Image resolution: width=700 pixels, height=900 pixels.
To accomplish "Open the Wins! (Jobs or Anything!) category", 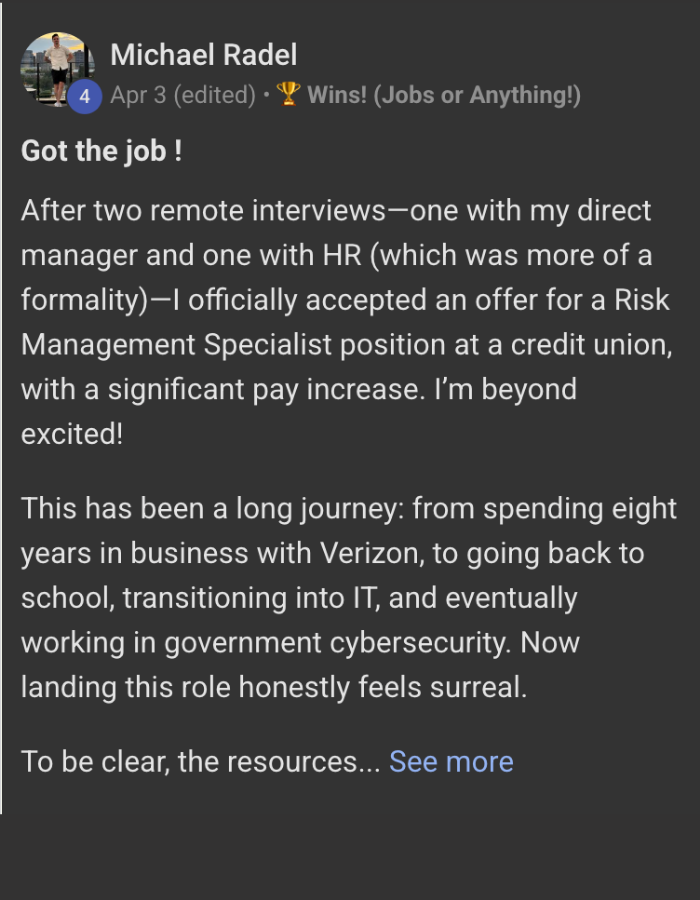I will pos(443,96).
